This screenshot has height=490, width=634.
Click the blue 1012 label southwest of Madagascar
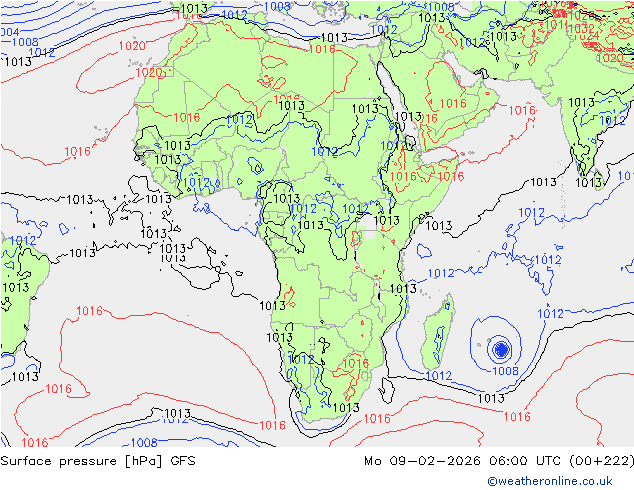click(x=439, y=376)
